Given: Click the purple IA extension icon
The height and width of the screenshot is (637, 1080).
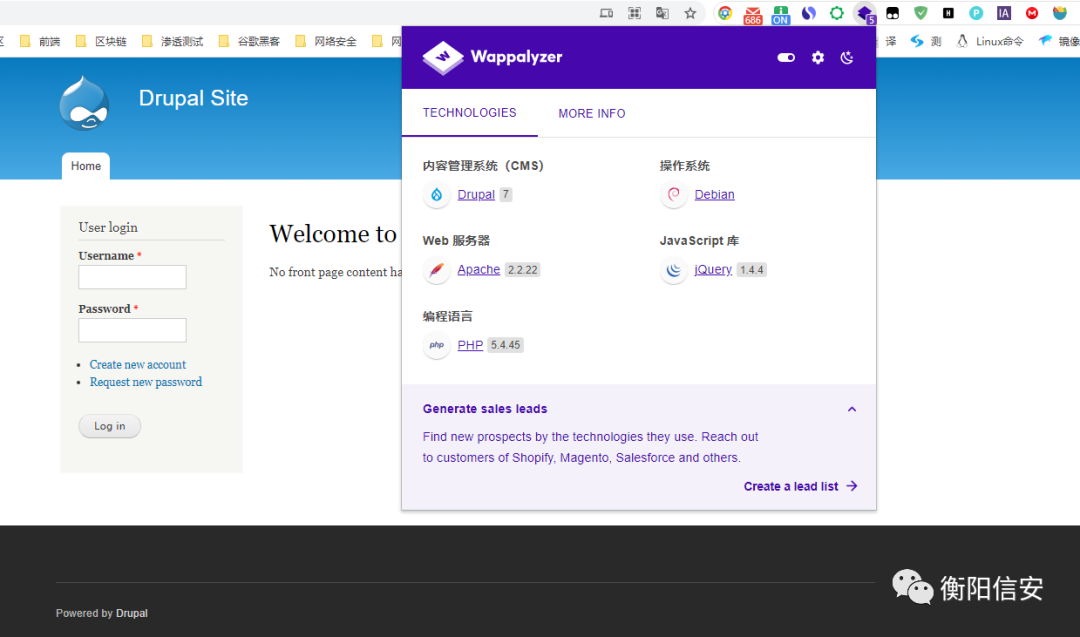Looking at the screenshot, I should pos(1004,13).
